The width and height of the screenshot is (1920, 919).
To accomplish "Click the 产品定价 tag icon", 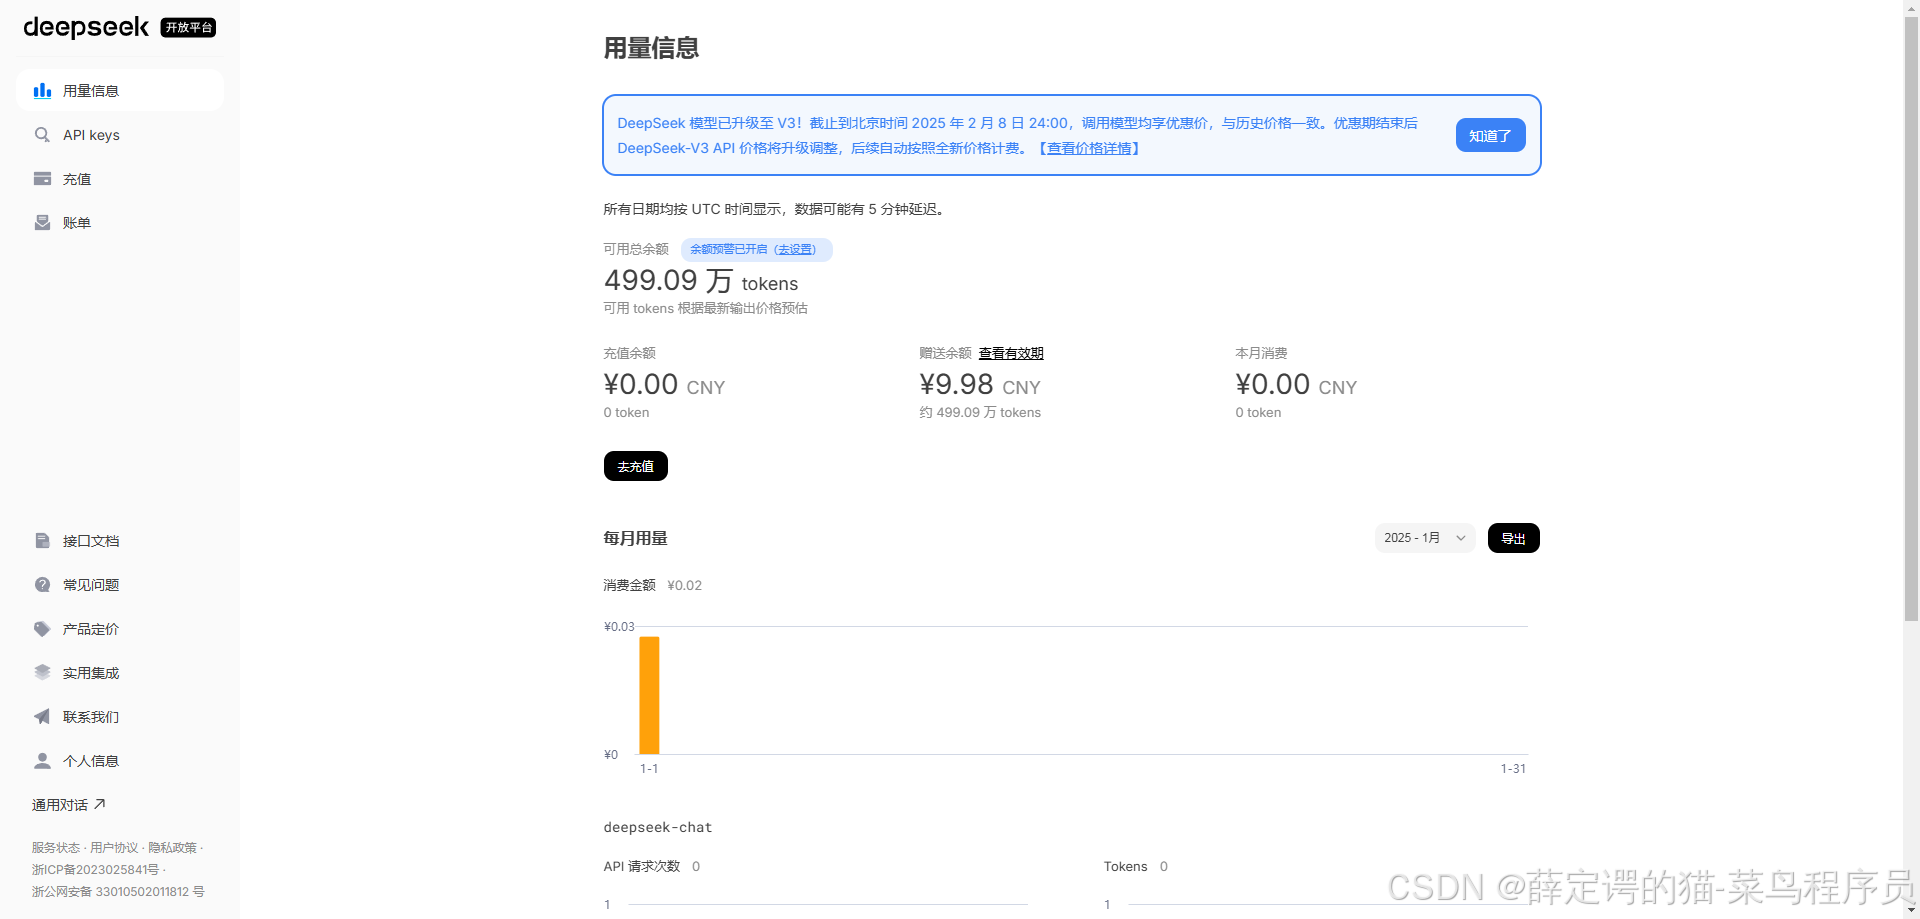I will [42, 629].
